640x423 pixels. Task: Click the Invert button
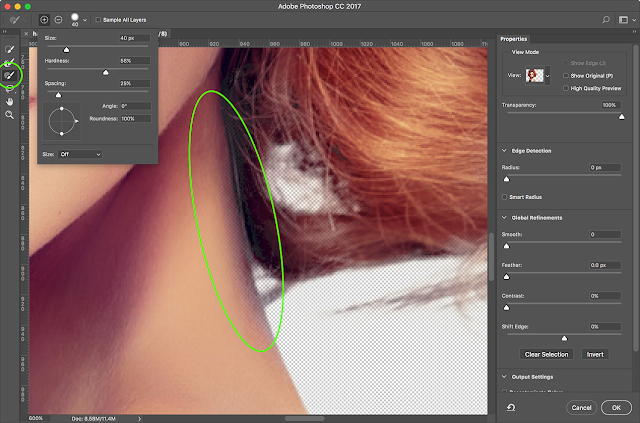click(x=595, y=354)
